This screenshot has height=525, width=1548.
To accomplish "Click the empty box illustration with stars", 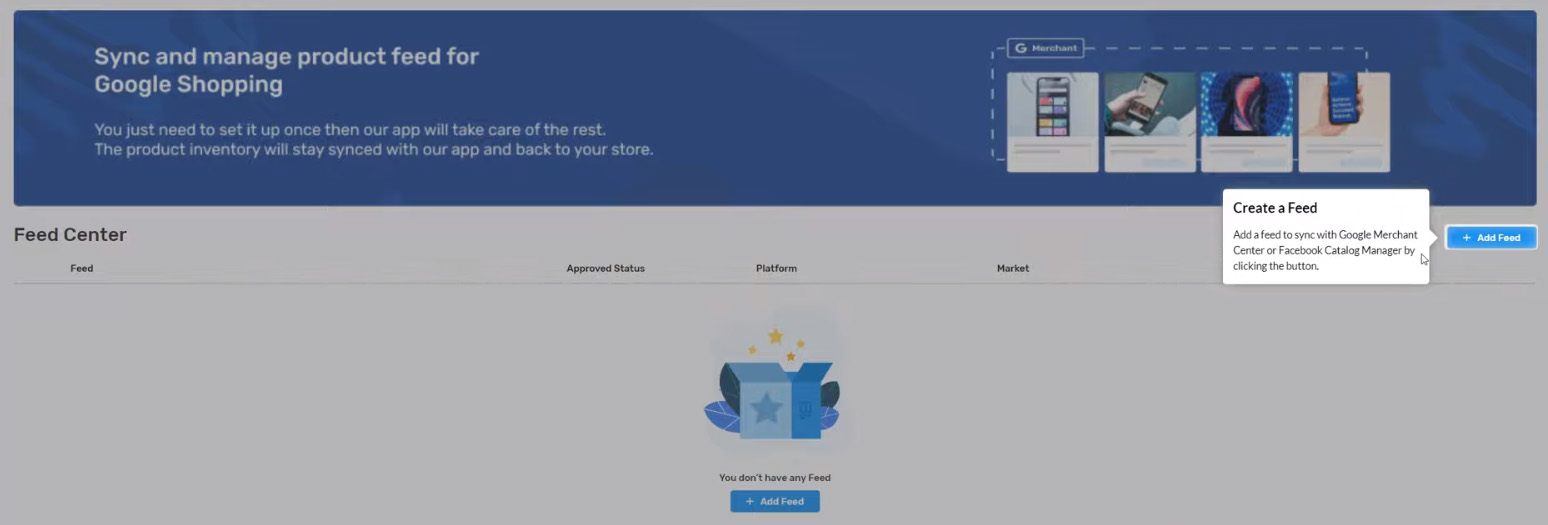I will [x=772, y=385].
